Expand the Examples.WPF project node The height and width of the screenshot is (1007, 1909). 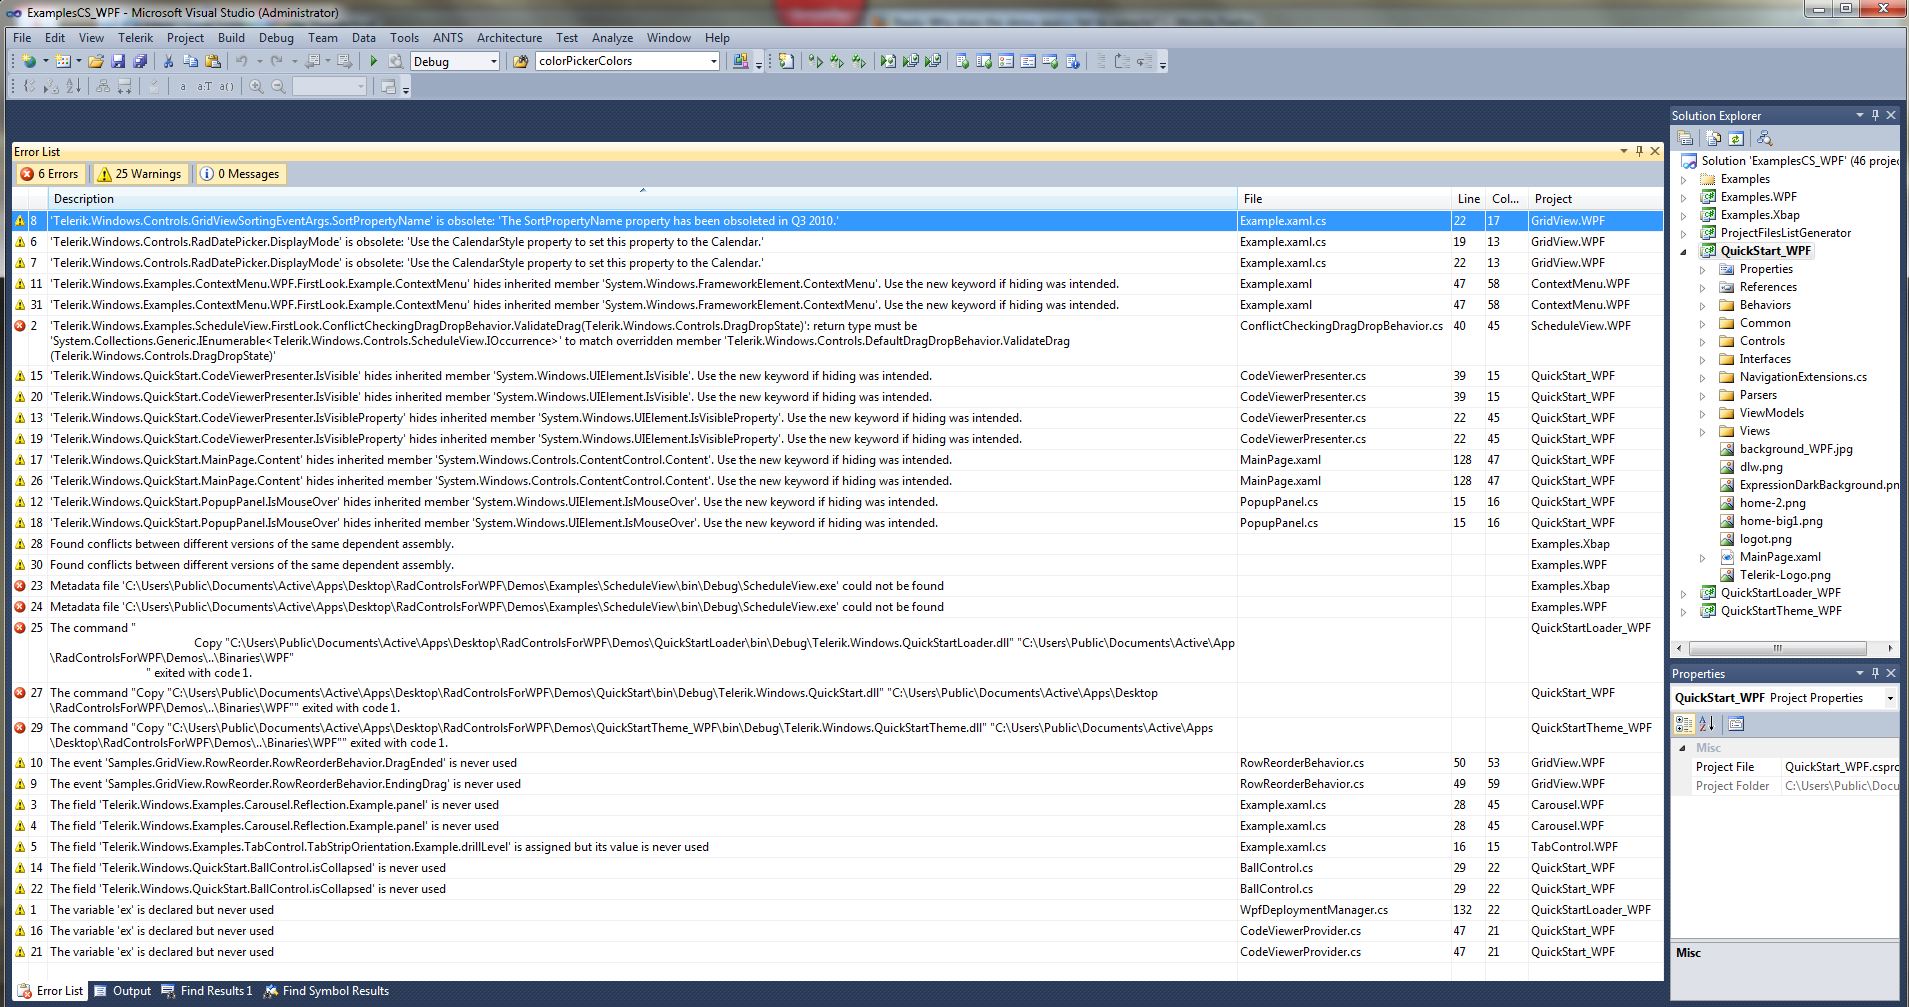pos(1684,197)
